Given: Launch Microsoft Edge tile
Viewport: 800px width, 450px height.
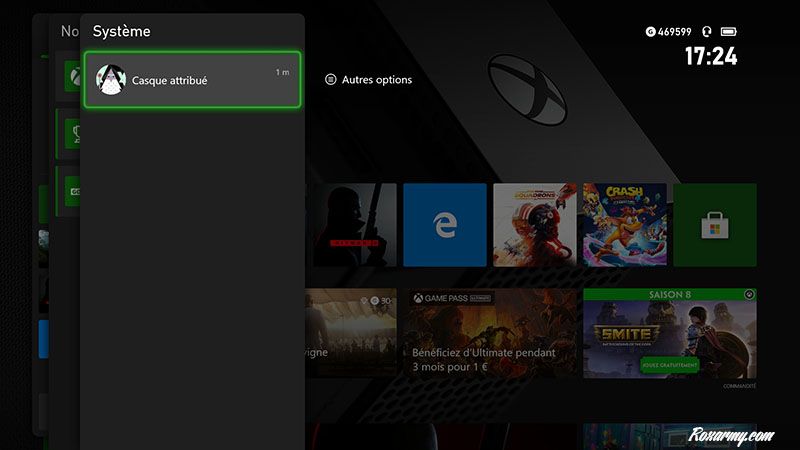Looking at the screenshot, I should point(444,225).
